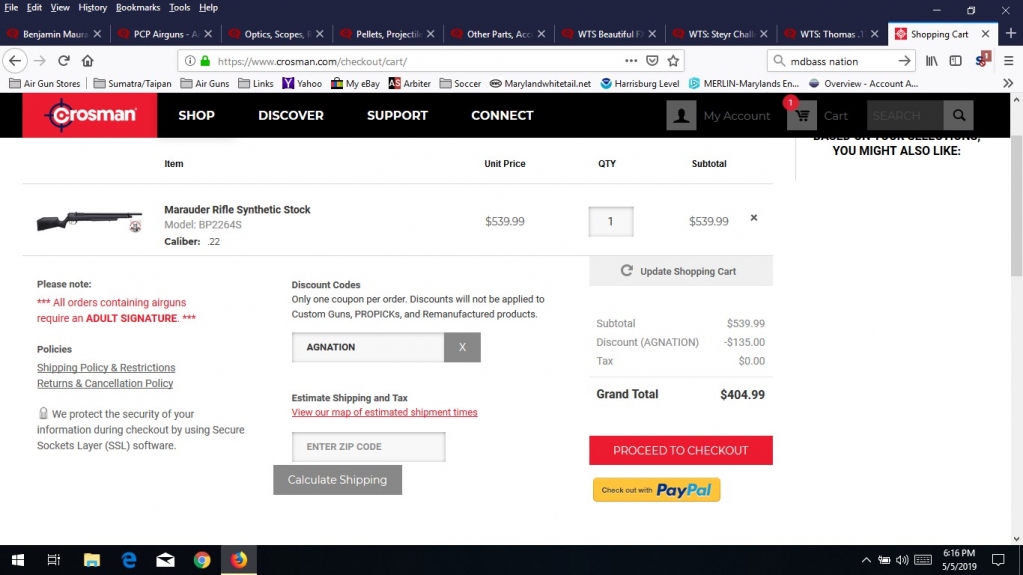Viewport: 1023px width, 575px height.
Task: Open Links bookmark folder
Action: [x=256, y=84]
